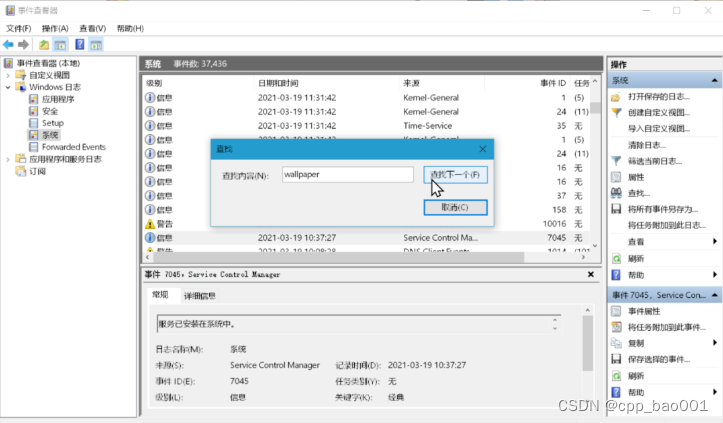Click the 筛选当前日志 filter action
The image size is (723, 423).
tap(655, 161)
